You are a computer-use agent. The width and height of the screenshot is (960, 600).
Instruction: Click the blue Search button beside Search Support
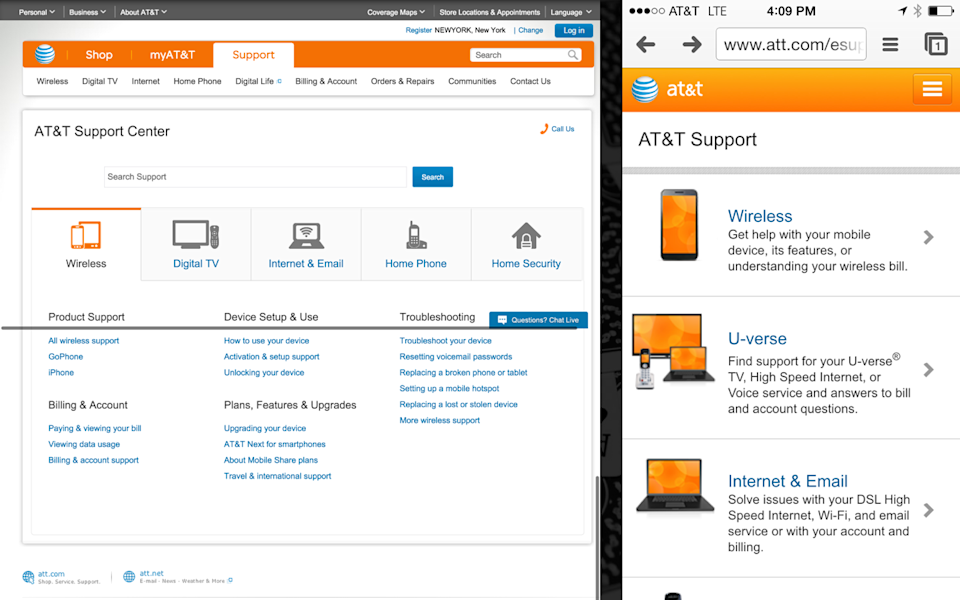point(432,177)
